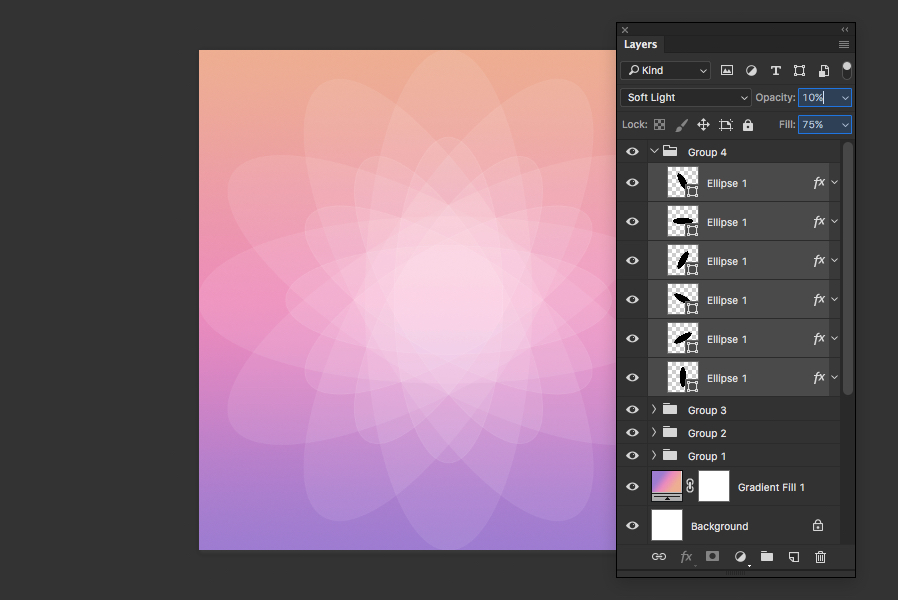898x600 pixels.
Task: Click the Fill label
Action: coord(787,124)
